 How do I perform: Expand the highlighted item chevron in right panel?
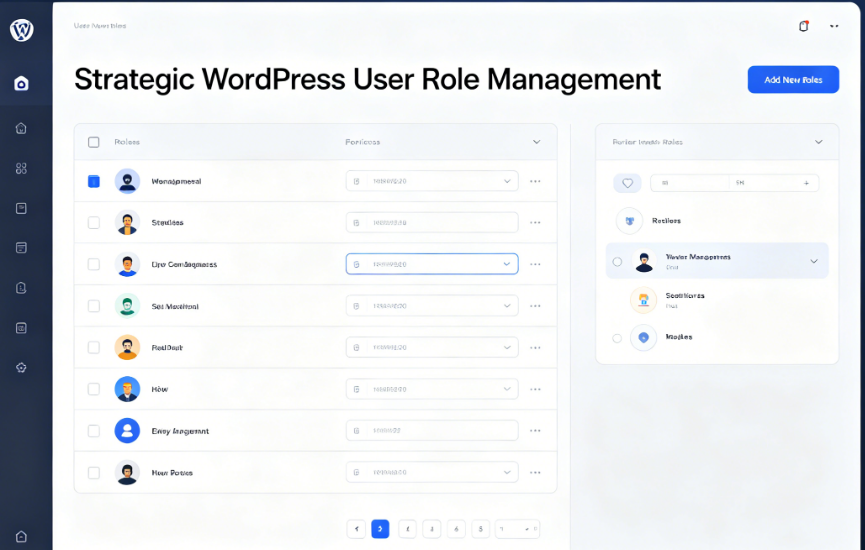coord(813,262)
